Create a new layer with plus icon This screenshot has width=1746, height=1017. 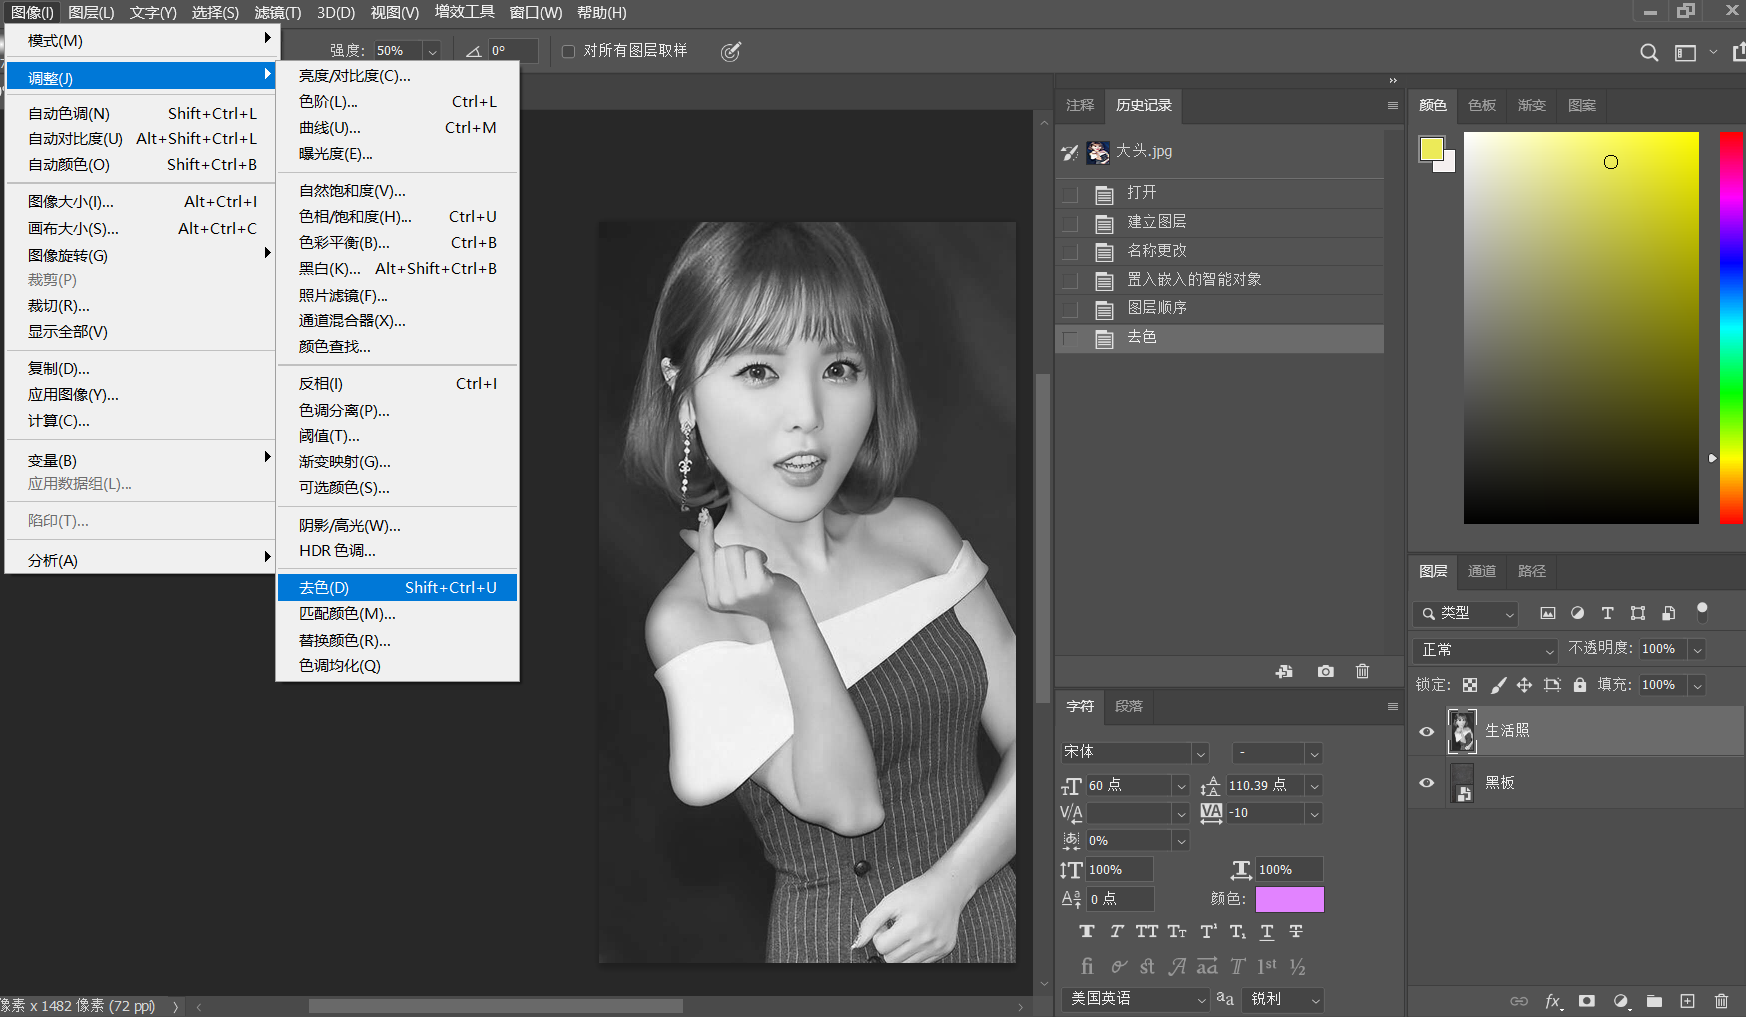[x=1688, y=1001]
